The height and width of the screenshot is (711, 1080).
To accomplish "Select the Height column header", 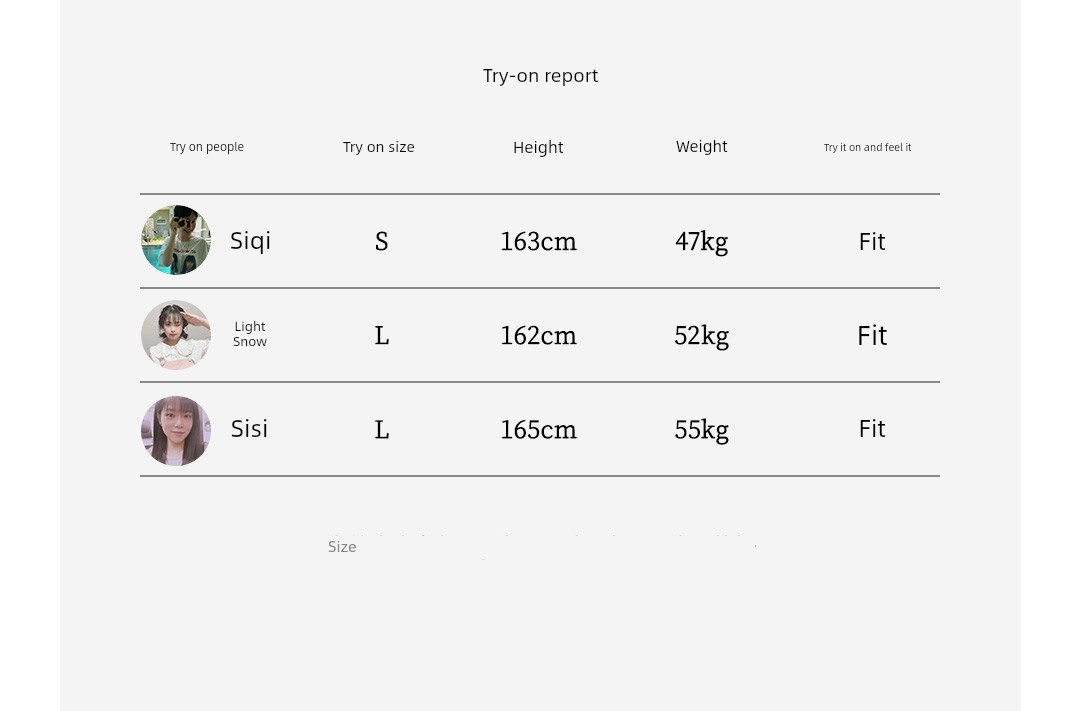I will 538,147.
